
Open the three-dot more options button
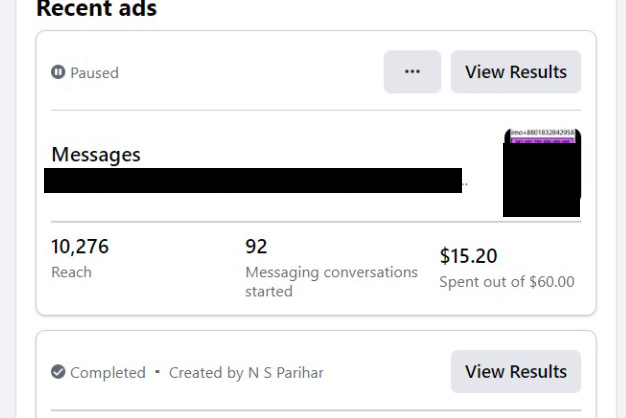pos(412,72)
